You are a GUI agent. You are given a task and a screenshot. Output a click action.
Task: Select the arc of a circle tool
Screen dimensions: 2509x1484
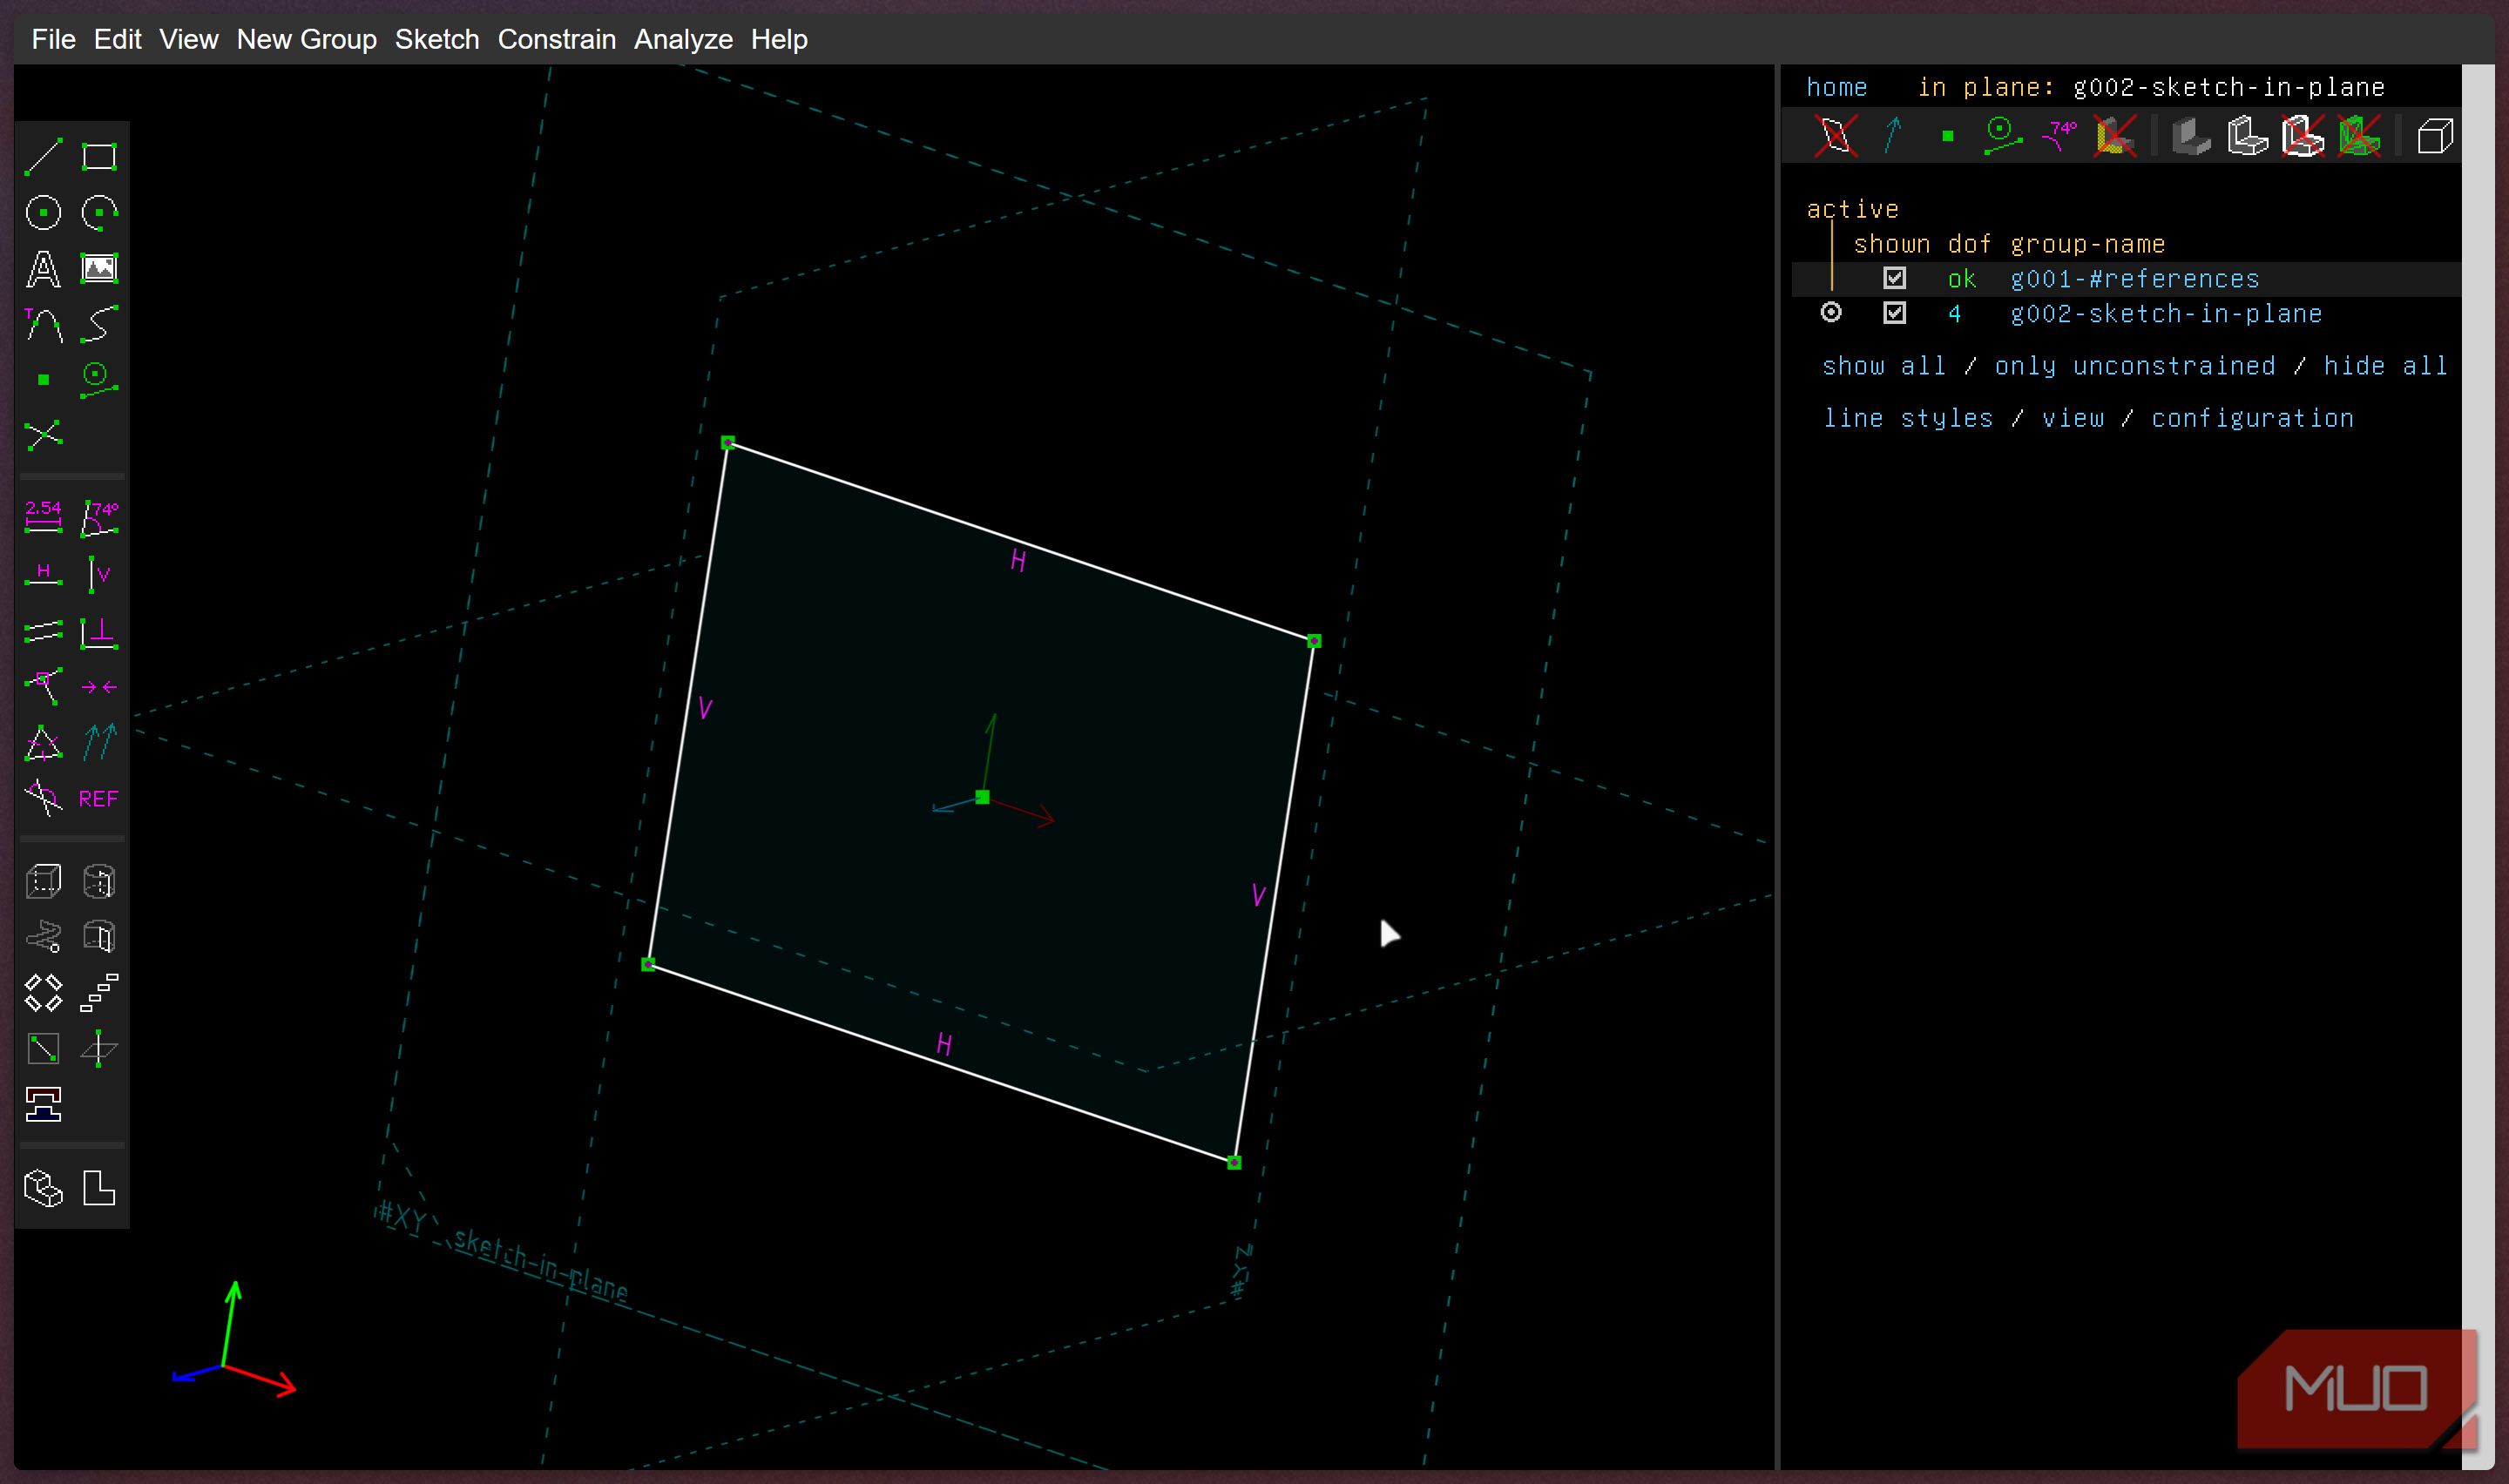pyautogui.click(x=99, y=213)
